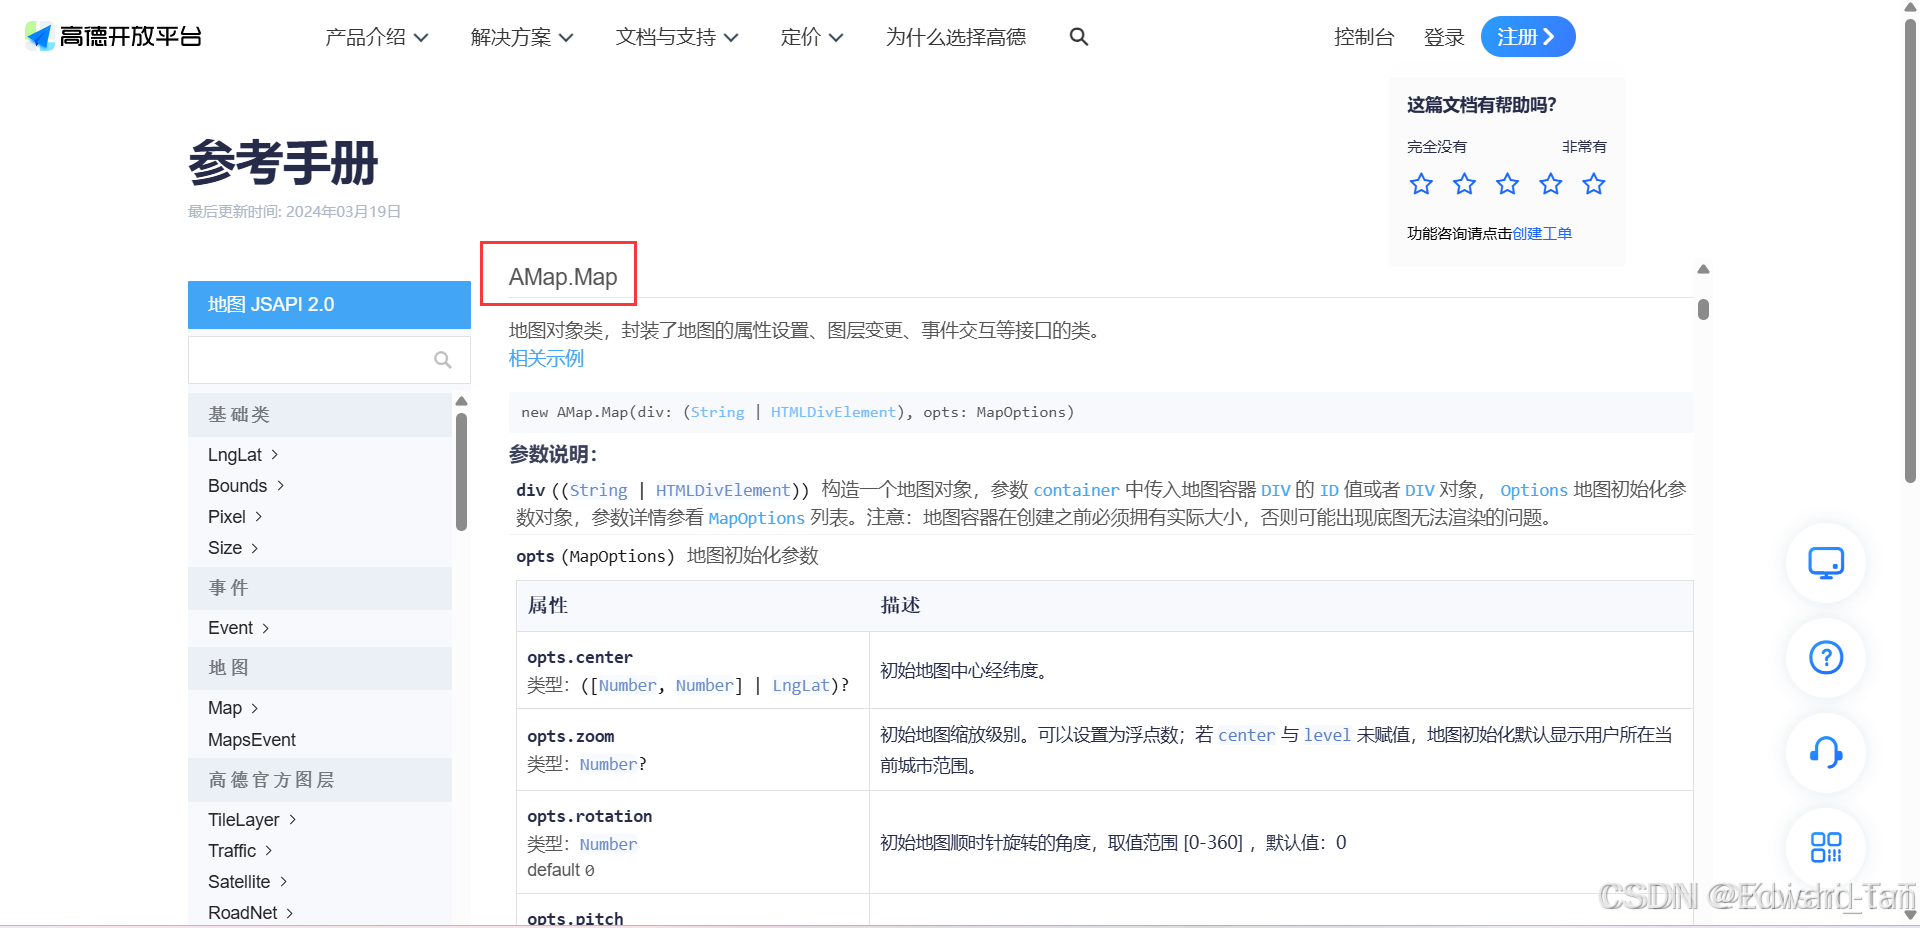Screen dimensions: 1920x928
Task: Open the 相关示例 link
Action: tap(546, 358)
